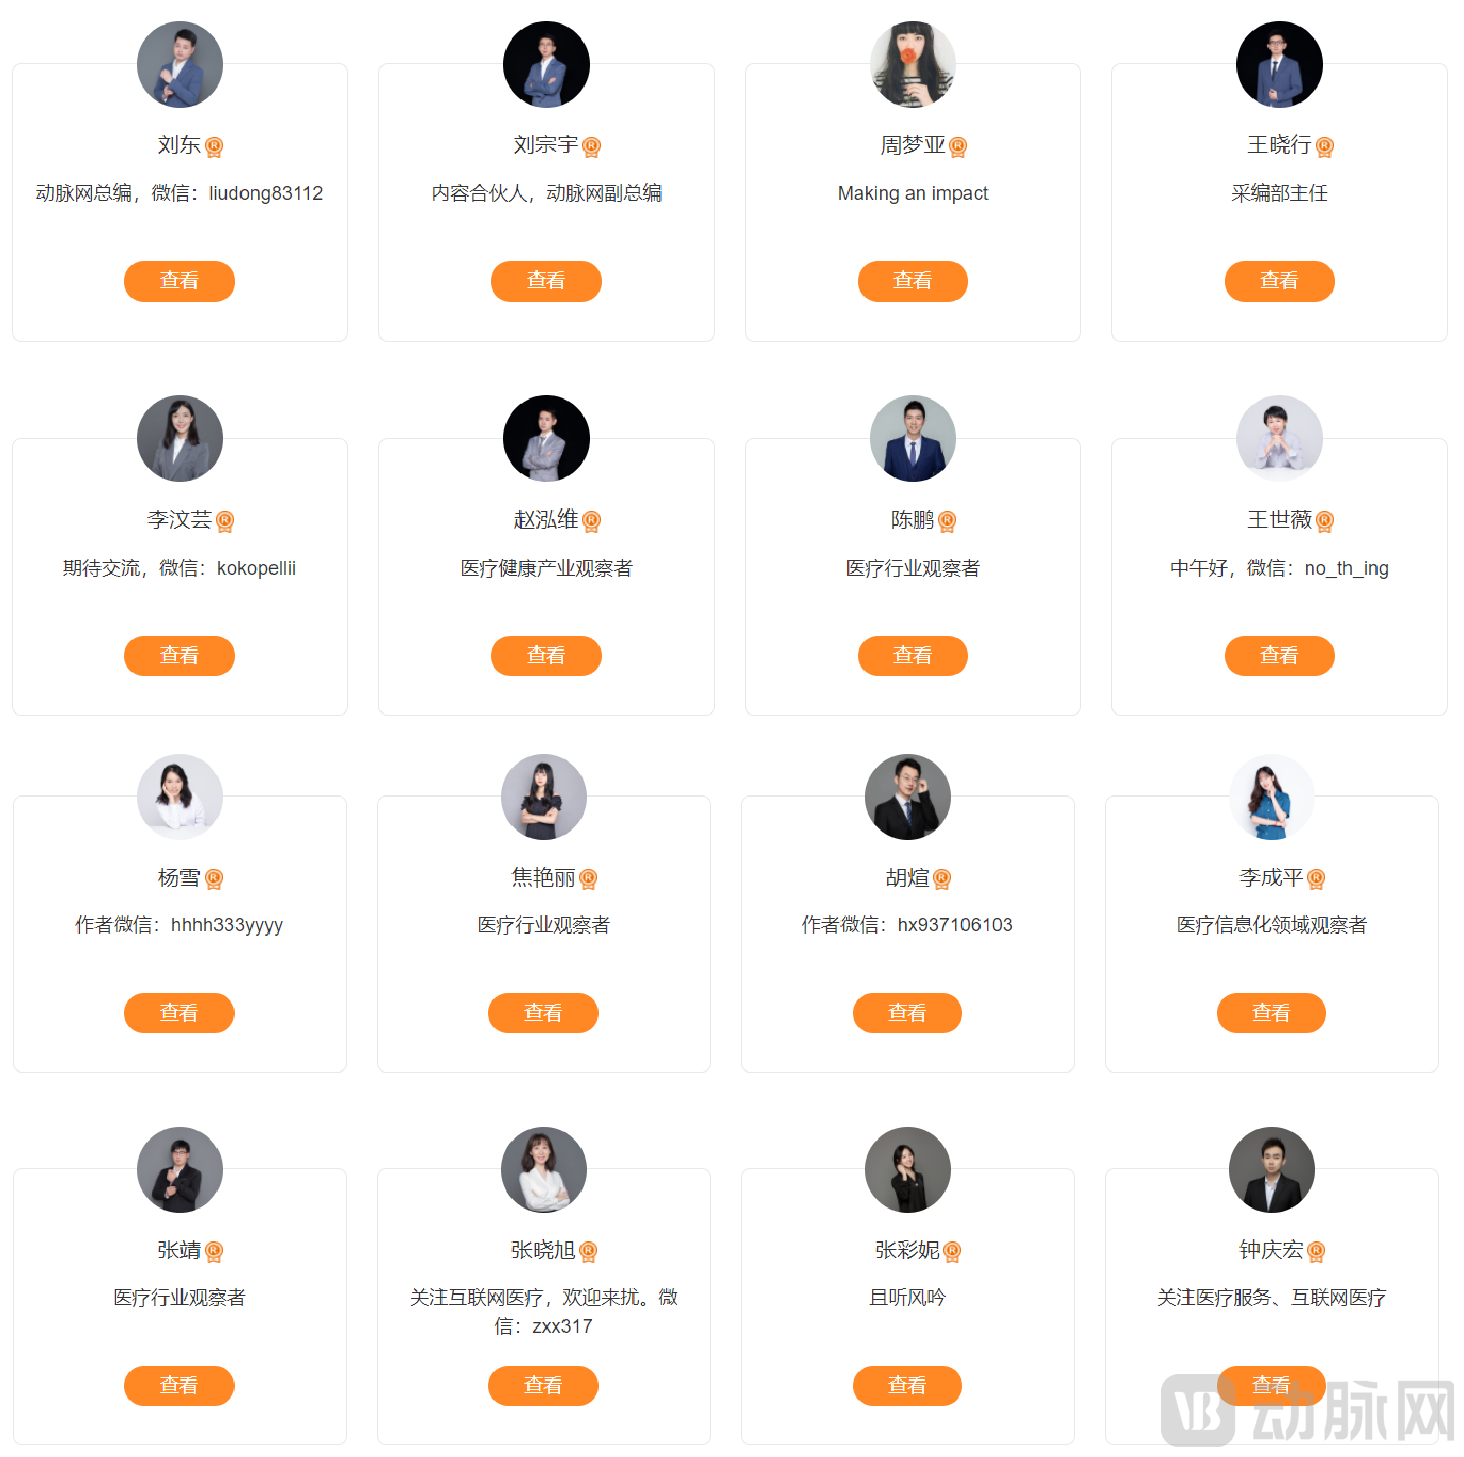
Task: Click 陈鹏's profile photo
Action: click(x=912, y=438)
